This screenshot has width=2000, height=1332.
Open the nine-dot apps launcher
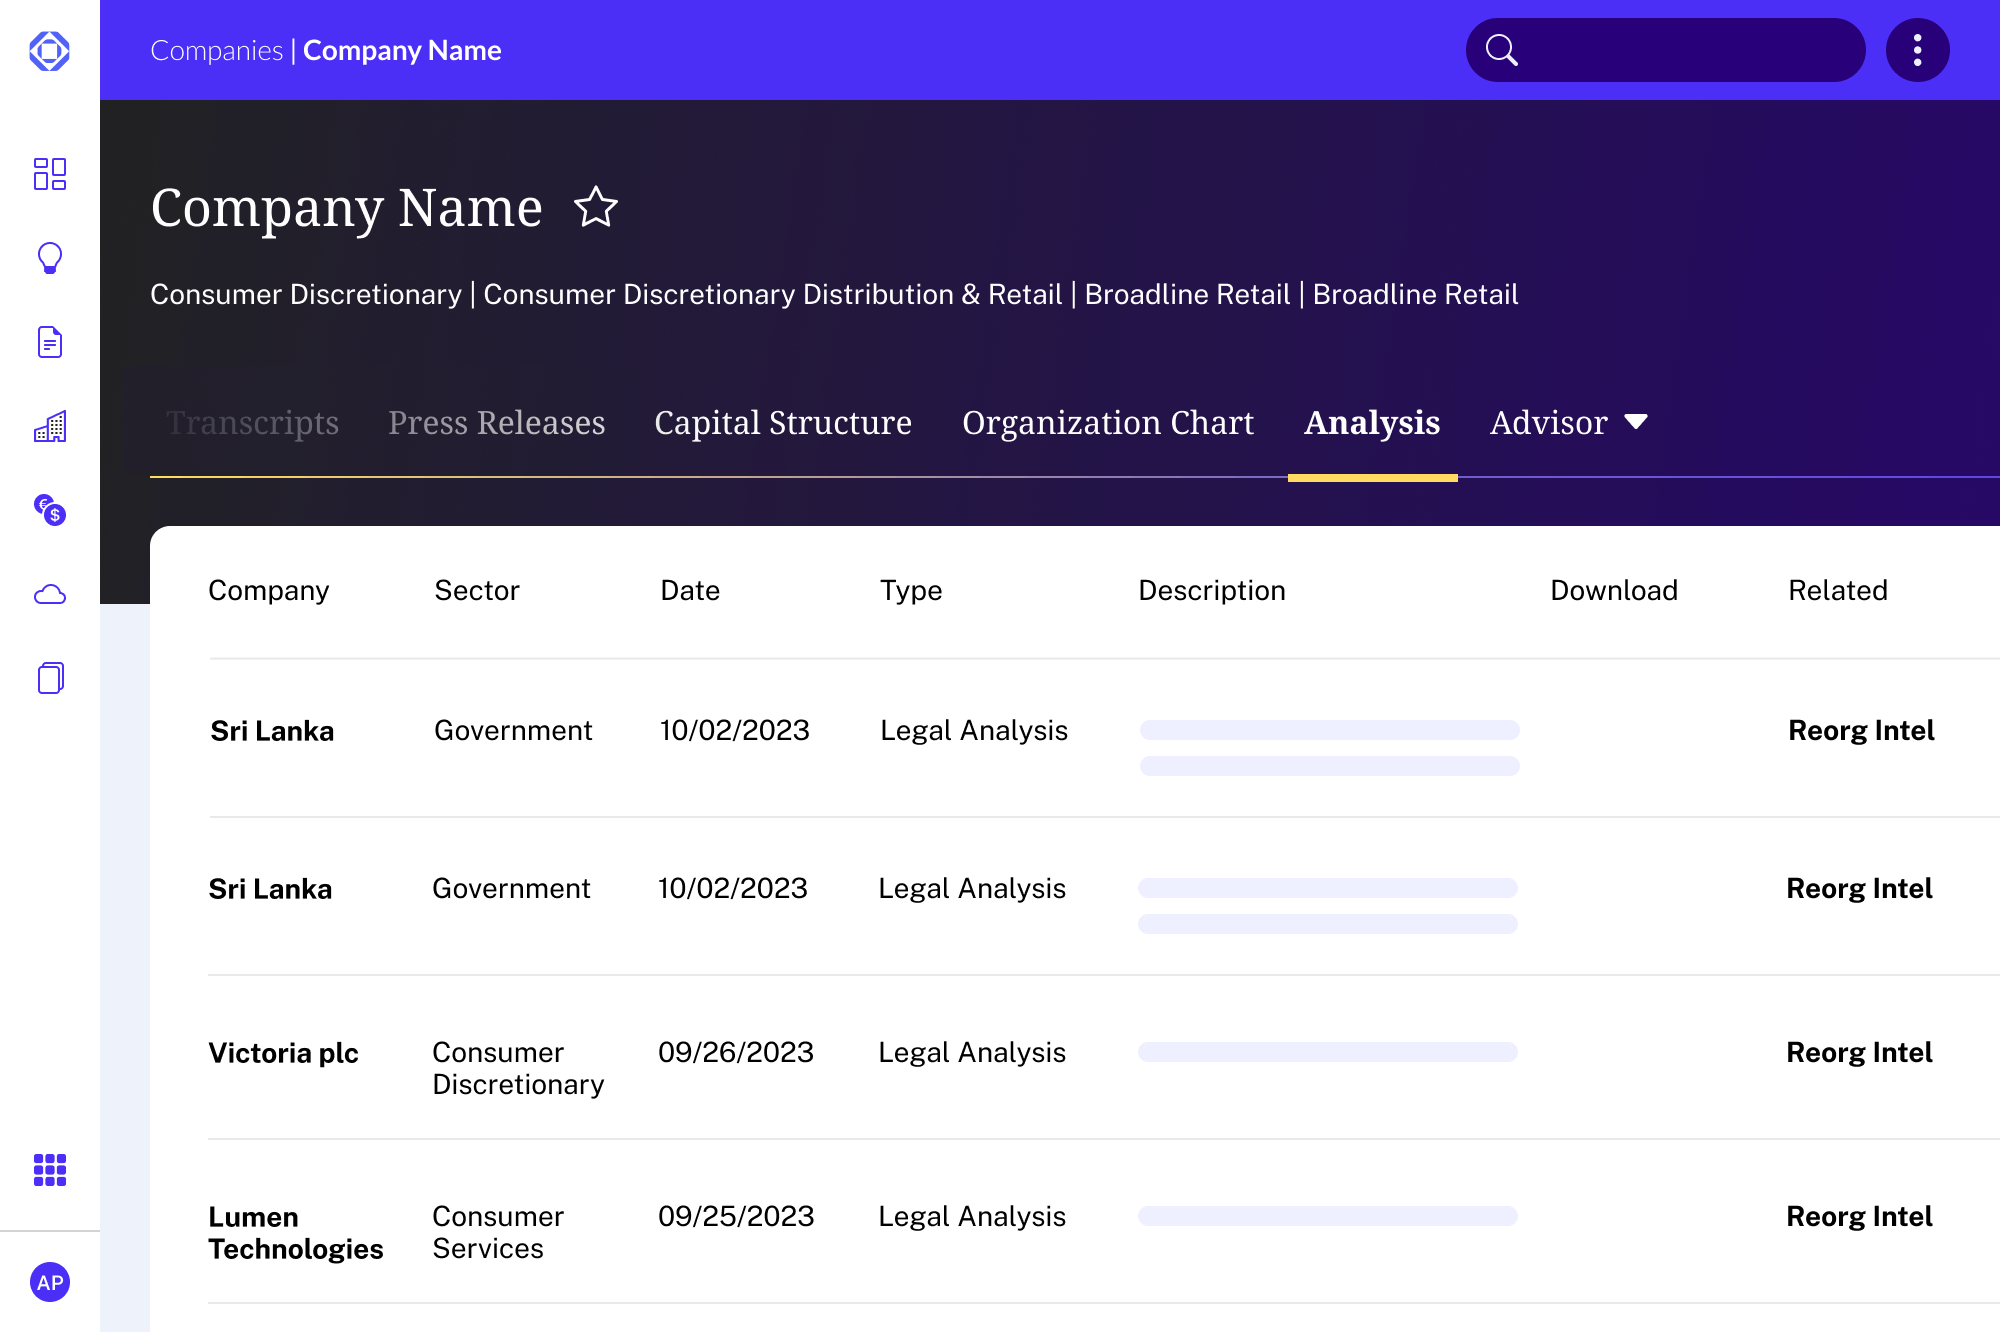click(49, 1169)
